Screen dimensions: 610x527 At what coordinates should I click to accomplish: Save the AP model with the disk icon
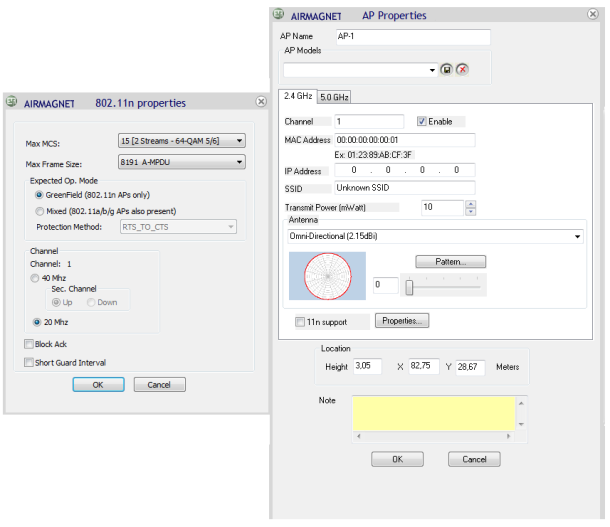446,70
